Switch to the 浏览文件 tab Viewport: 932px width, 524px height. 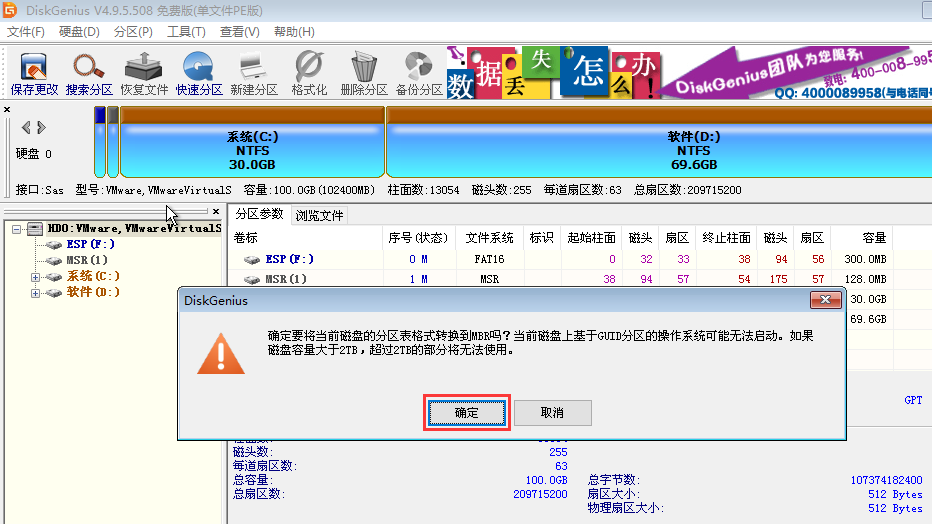click(x=319, y=215)
